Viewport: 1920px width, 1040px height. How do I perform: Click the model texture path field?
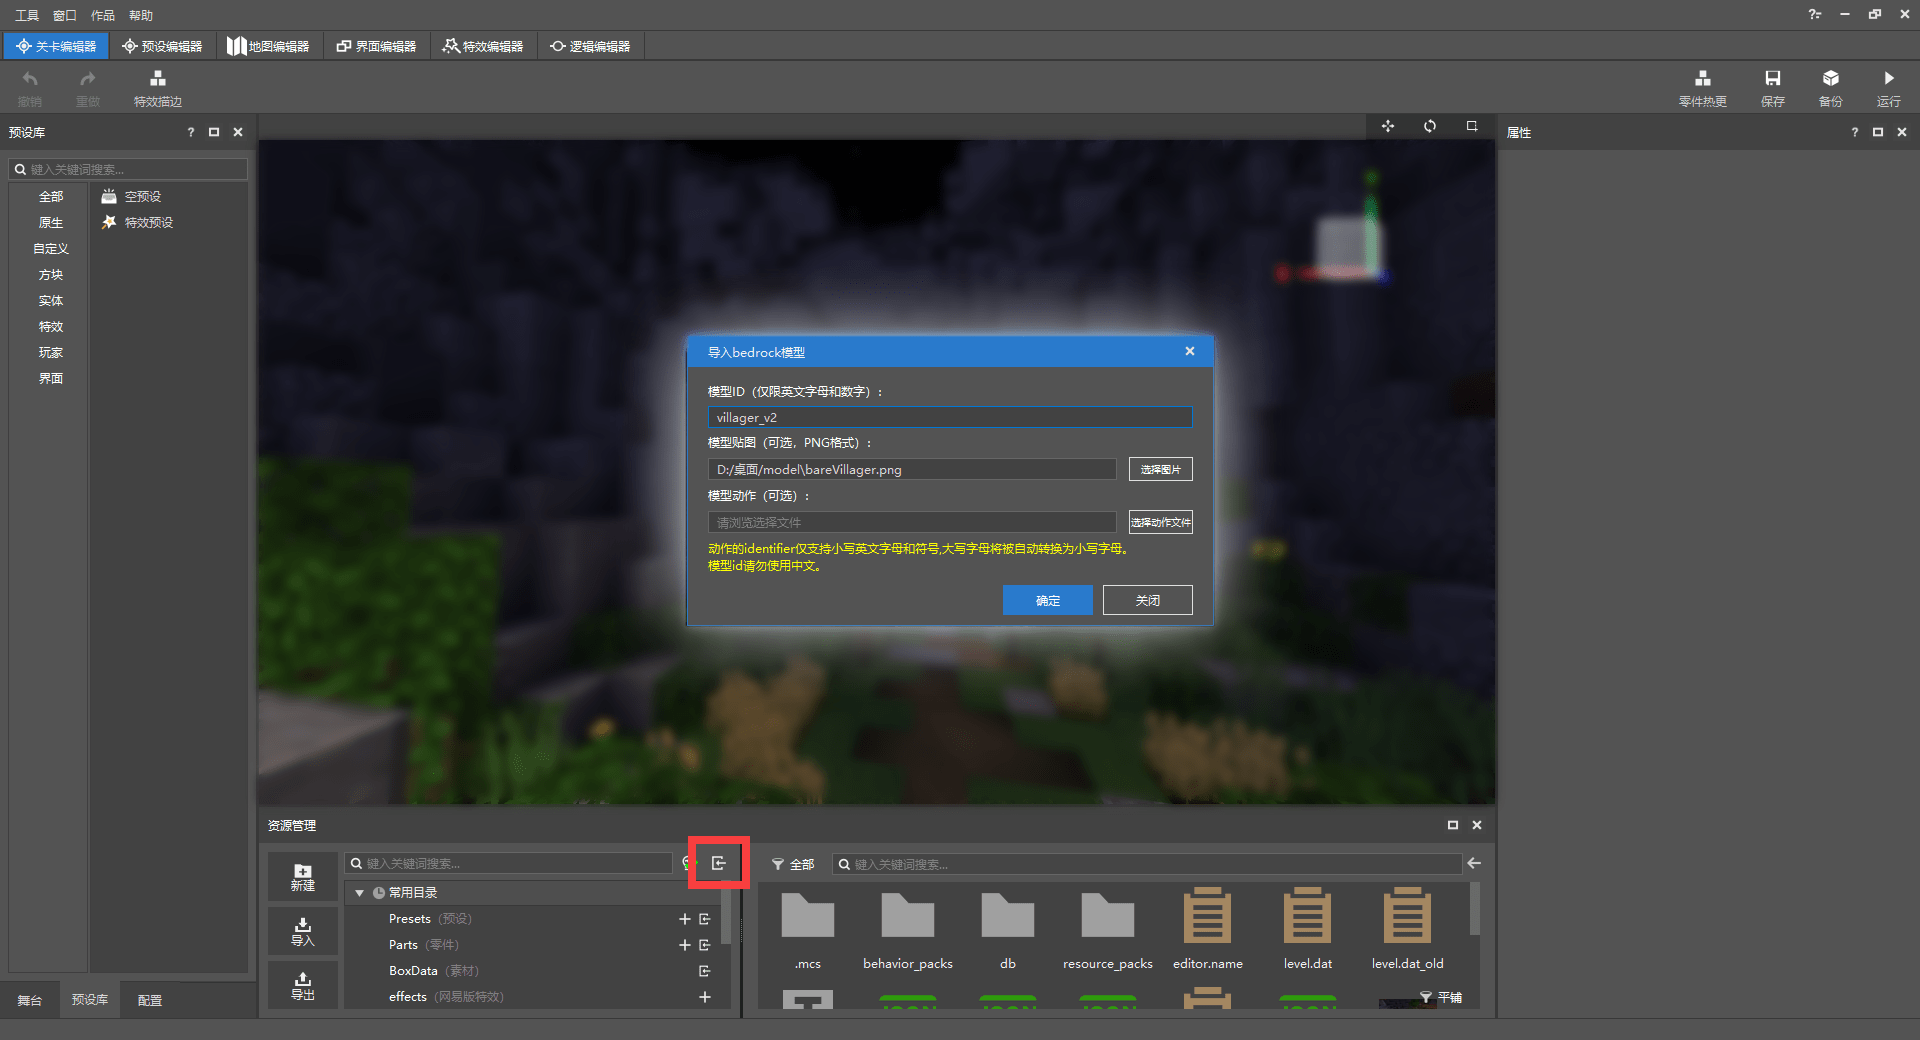(x=912, y=469)
